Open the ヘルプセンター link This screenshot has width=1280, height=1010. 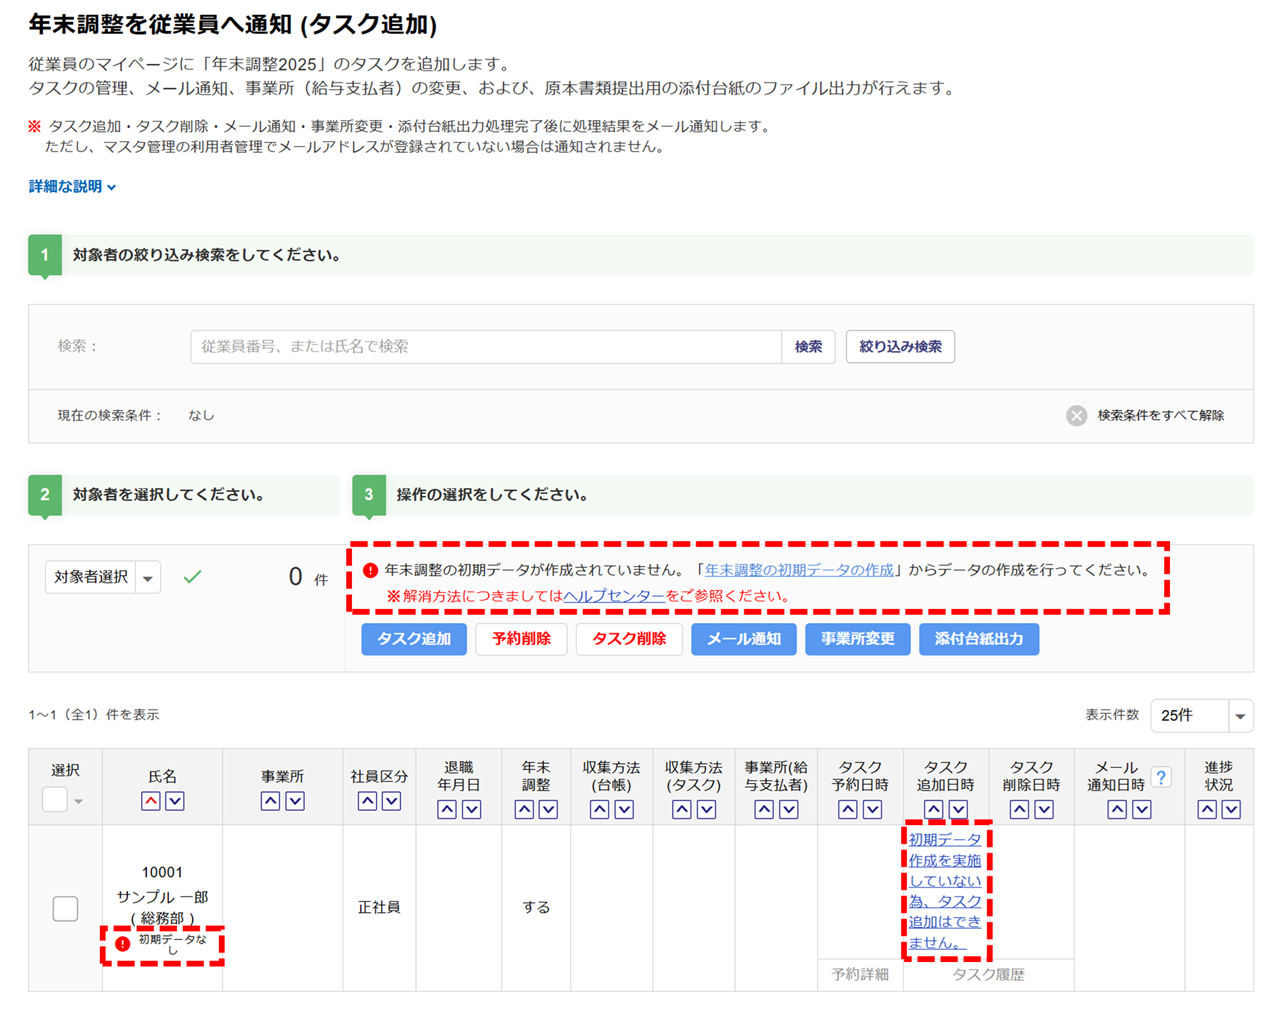(x=613, y=596)
